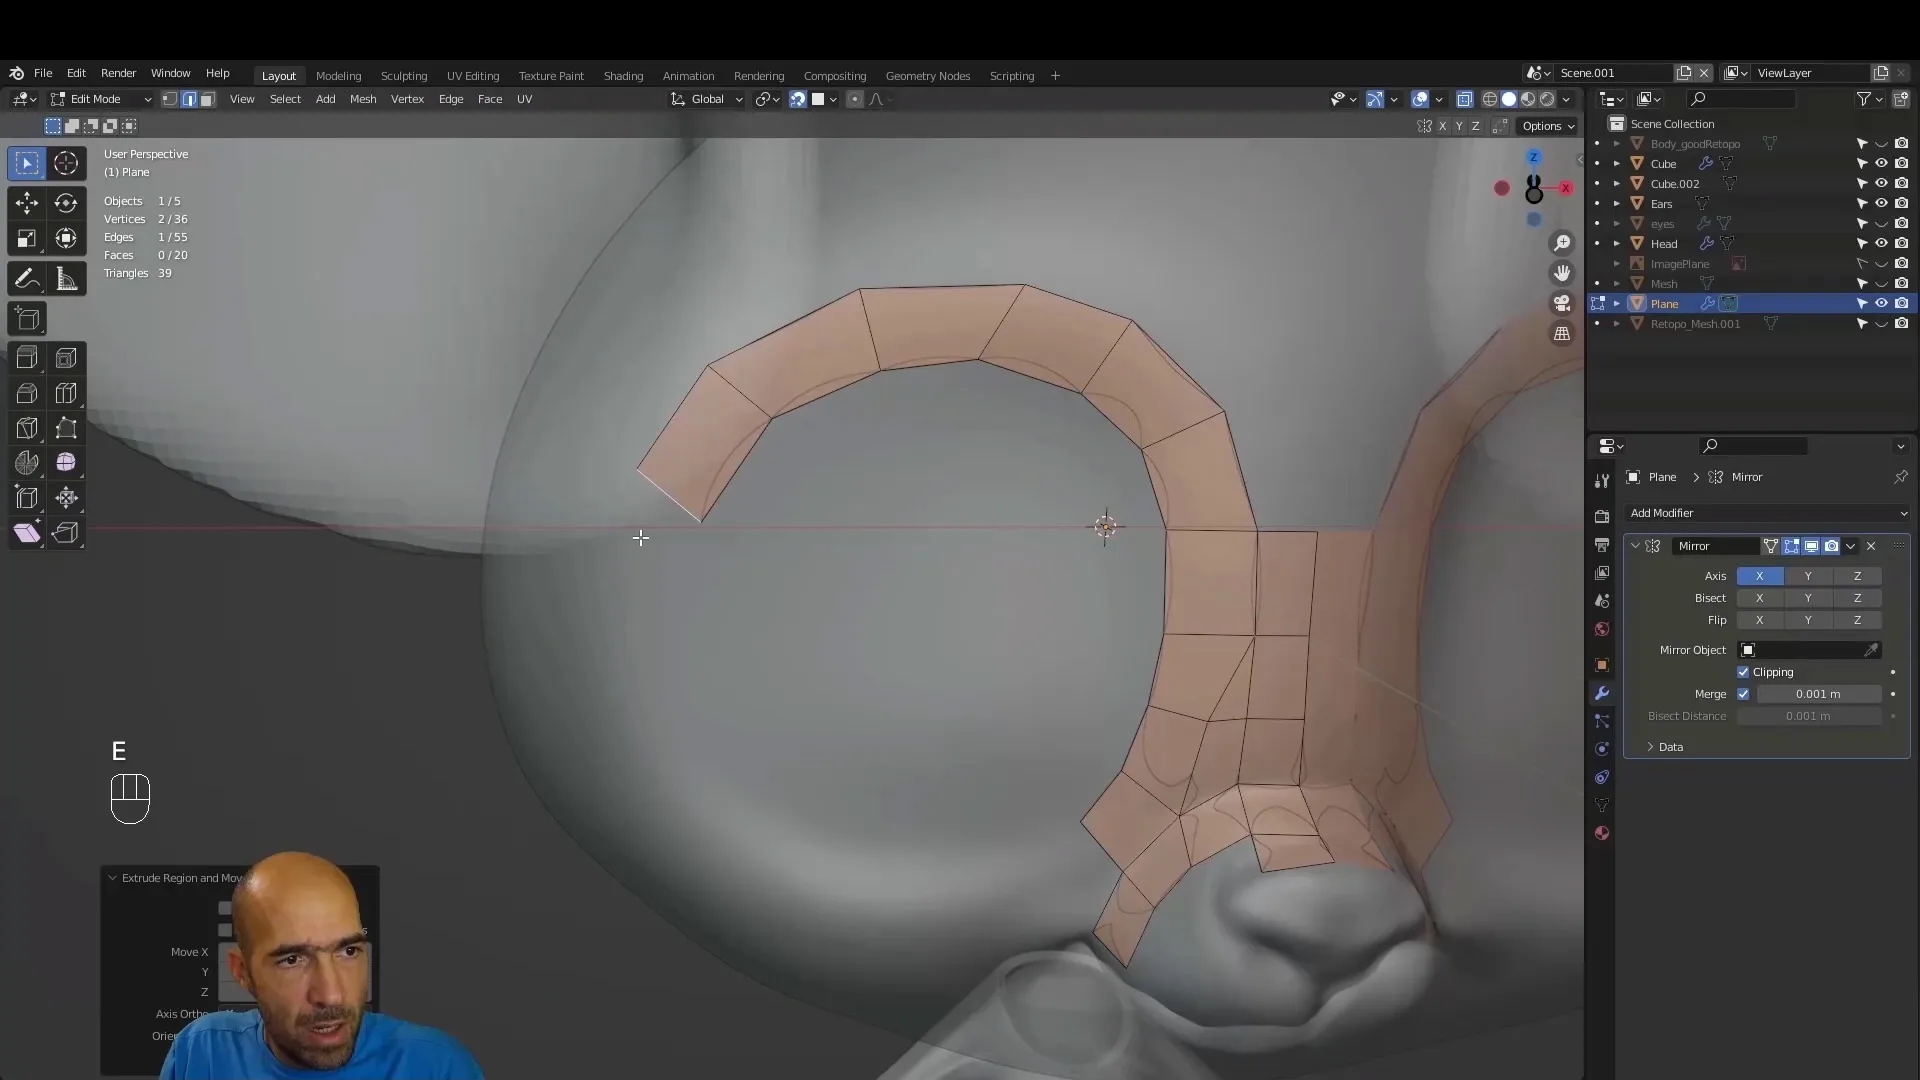
Task: Select the Transform tool icon
Action: 66,237
